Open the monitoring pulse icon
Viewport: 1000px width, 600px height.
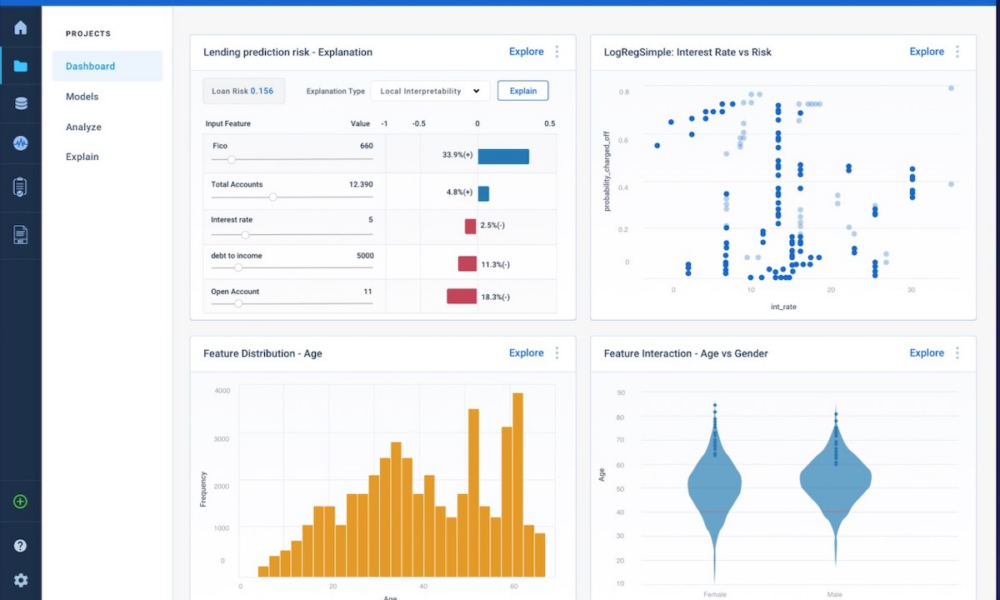point(20,143)
